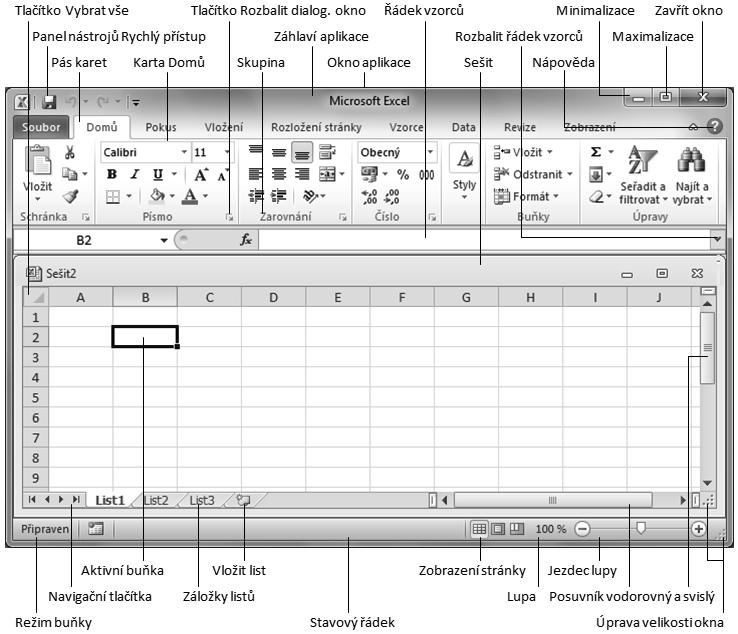The image size is (738, 634).
Task: Click the macro recording icon in status bar
Action: (x=96, y=529)
